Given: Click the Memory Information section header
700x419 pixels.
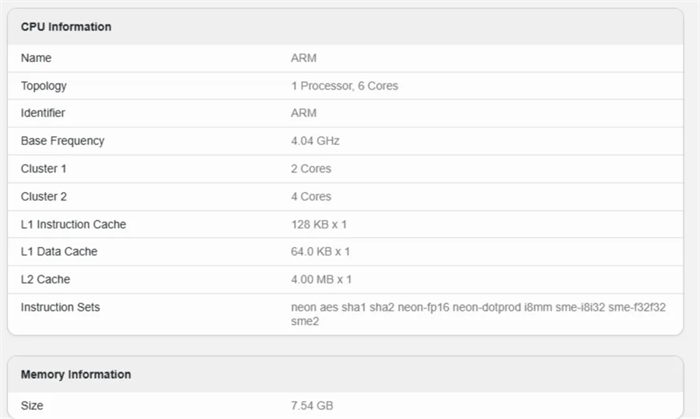Looking at the screenshot, I should pyautogui.click(x=76, y=374).
